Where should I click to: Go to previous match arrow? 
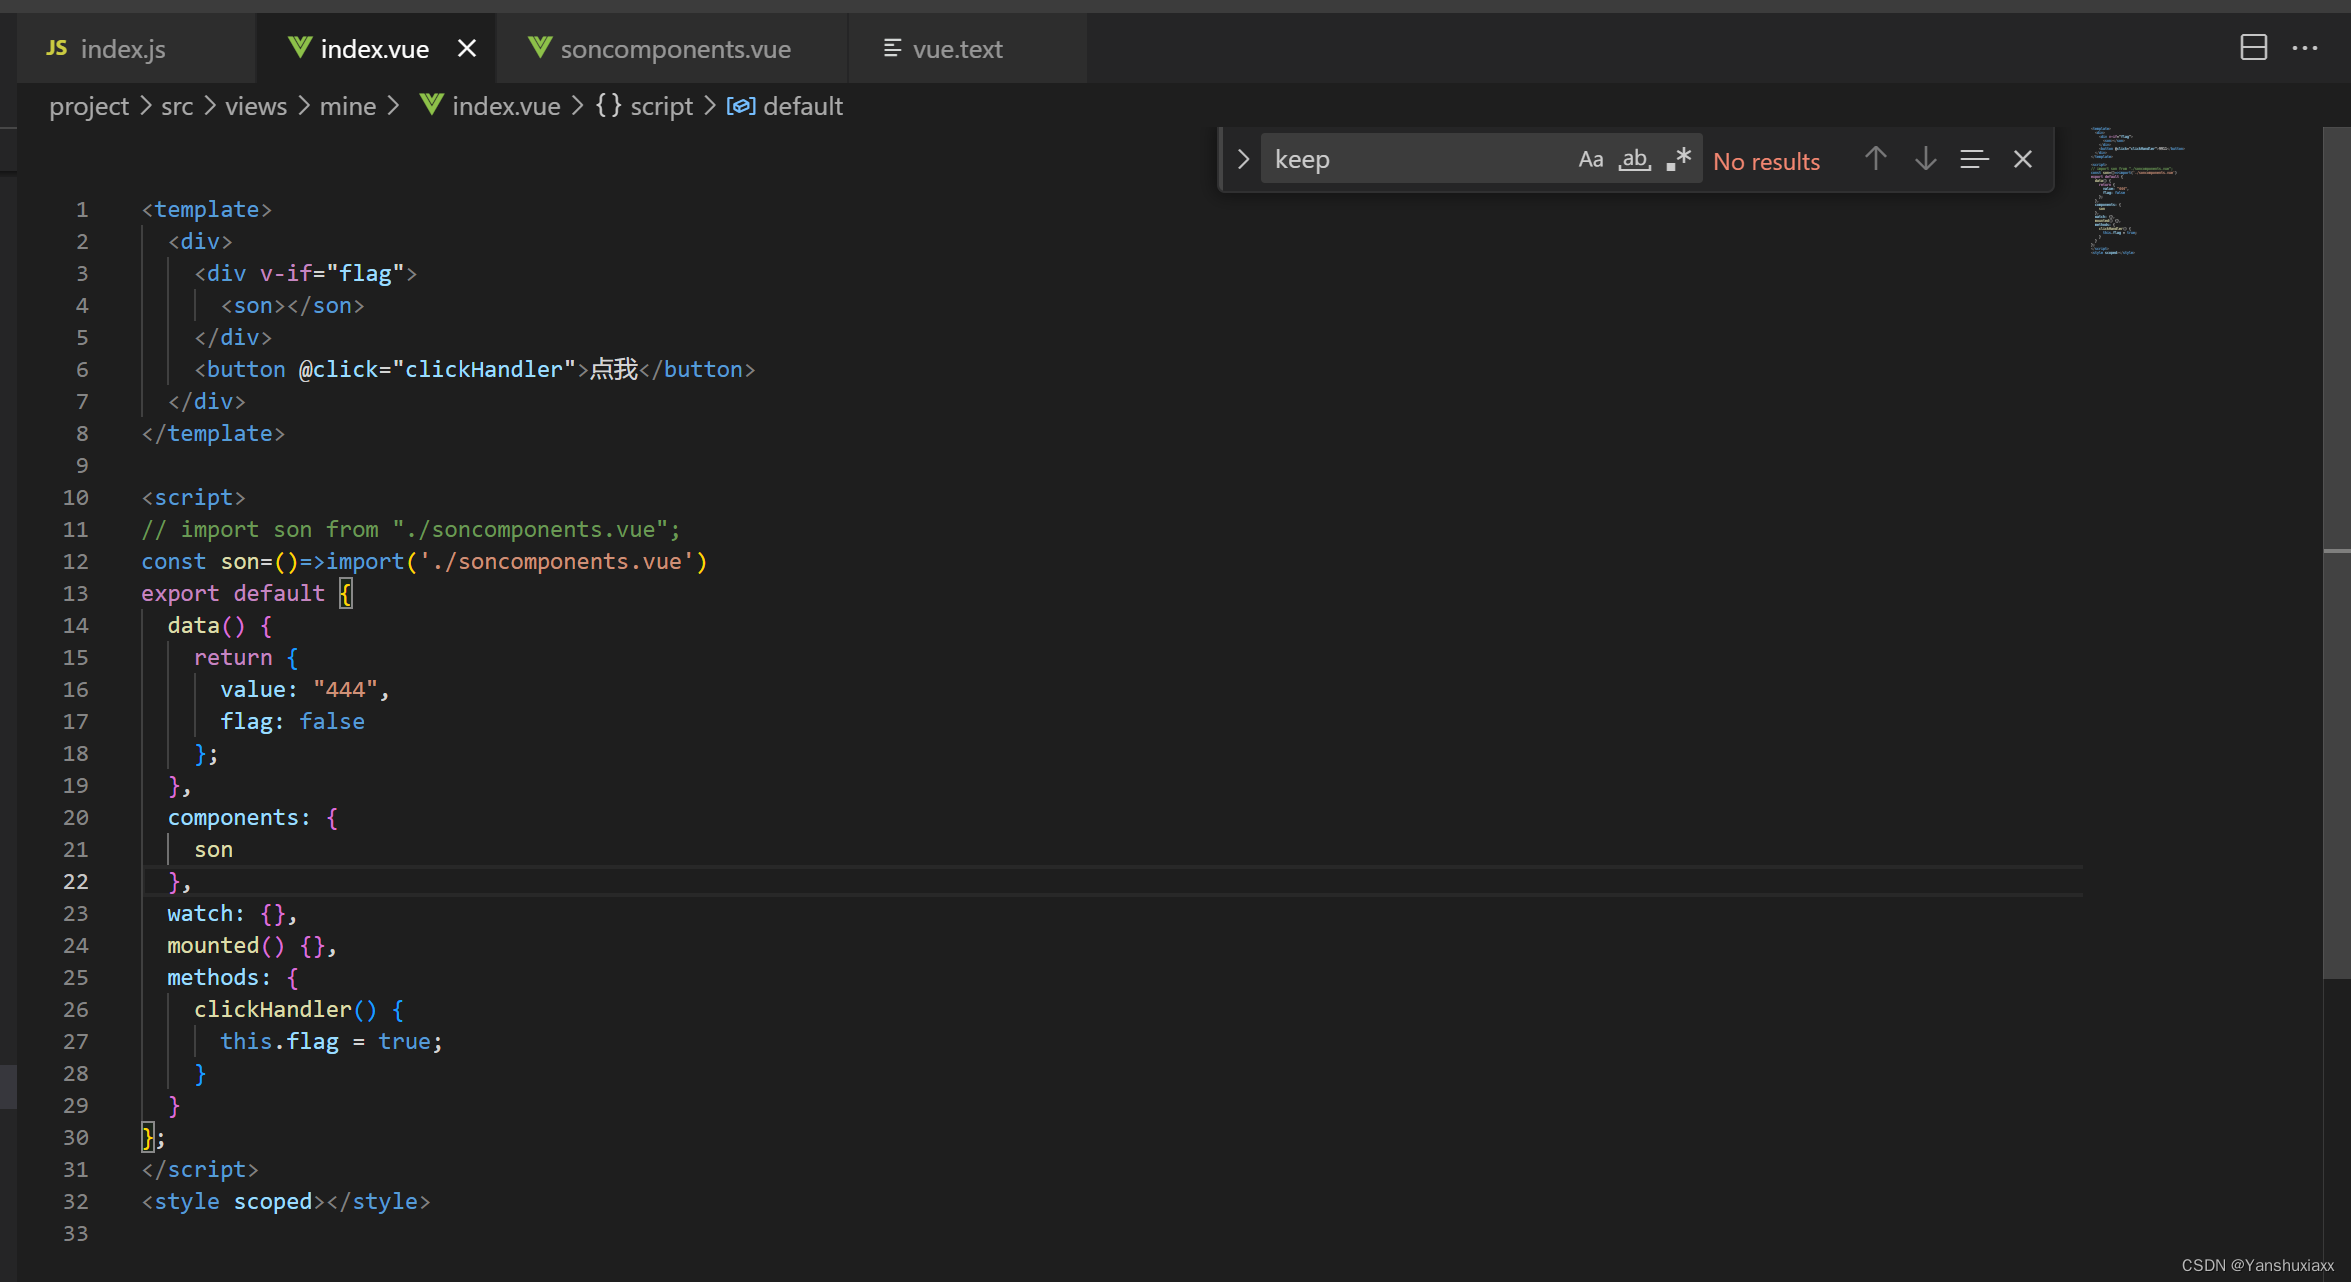(x=1875, y=159)
